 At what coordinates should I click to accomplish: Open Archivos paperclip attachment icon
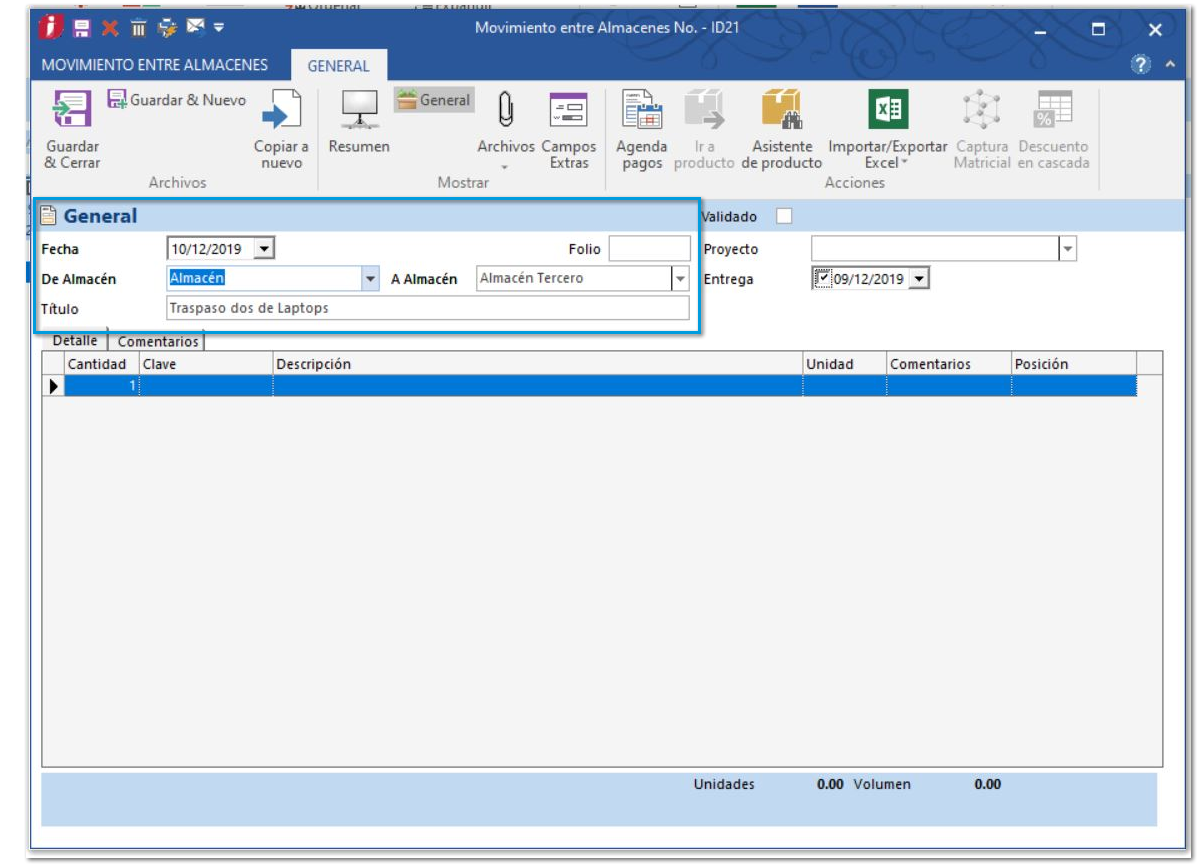click(x=505, y=109)
